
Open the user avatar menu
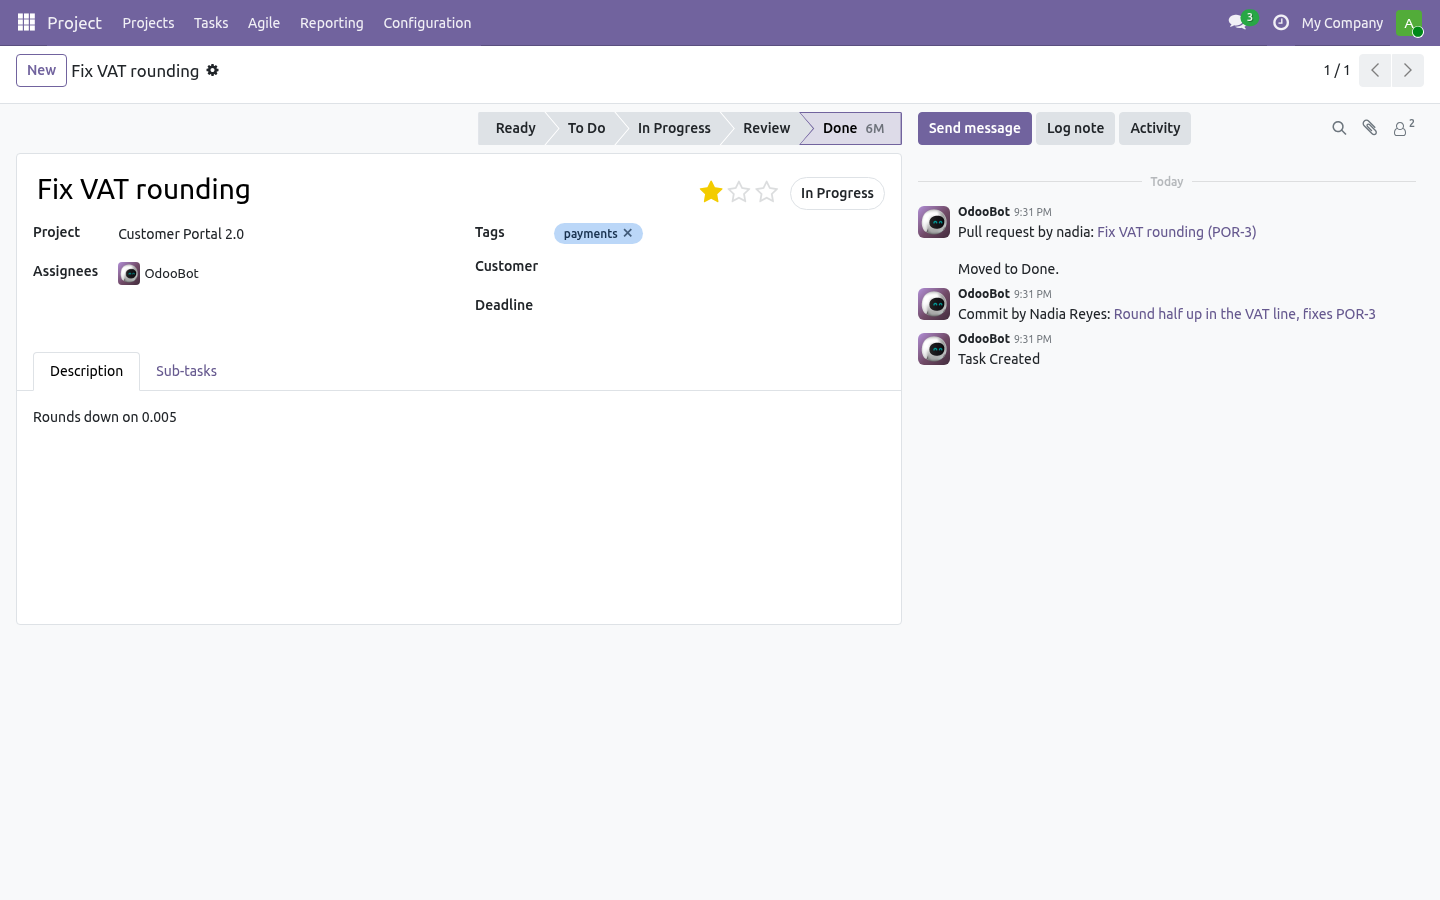coord(1409,23)
